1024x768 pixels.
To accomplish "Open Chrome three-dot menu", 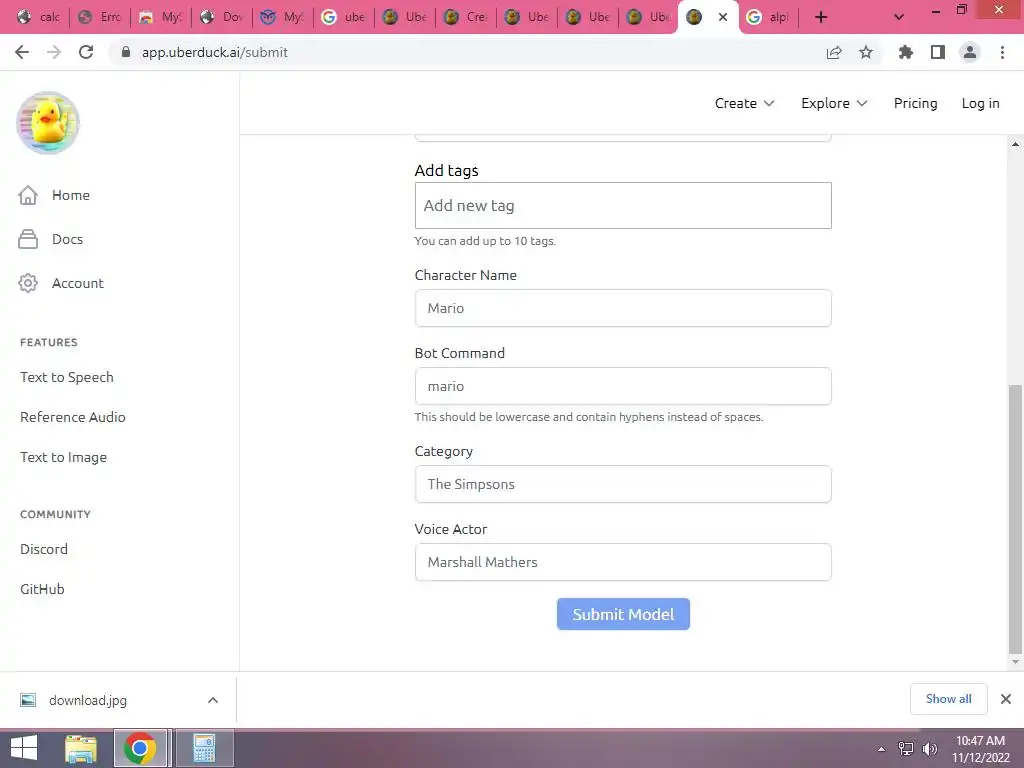I will [x=1002, y=52].
